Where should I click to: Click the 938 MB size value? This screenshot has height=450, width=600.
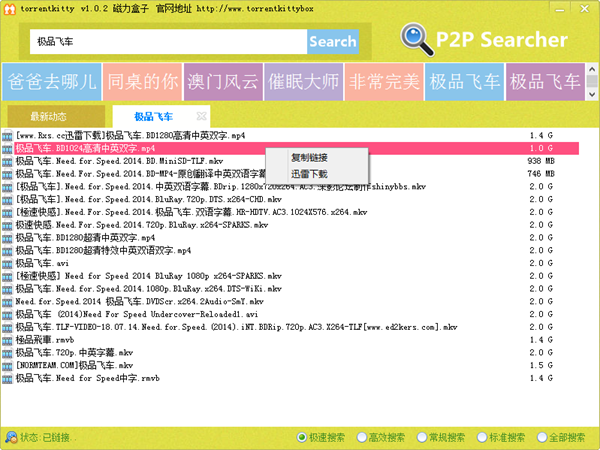click(540, 161)
